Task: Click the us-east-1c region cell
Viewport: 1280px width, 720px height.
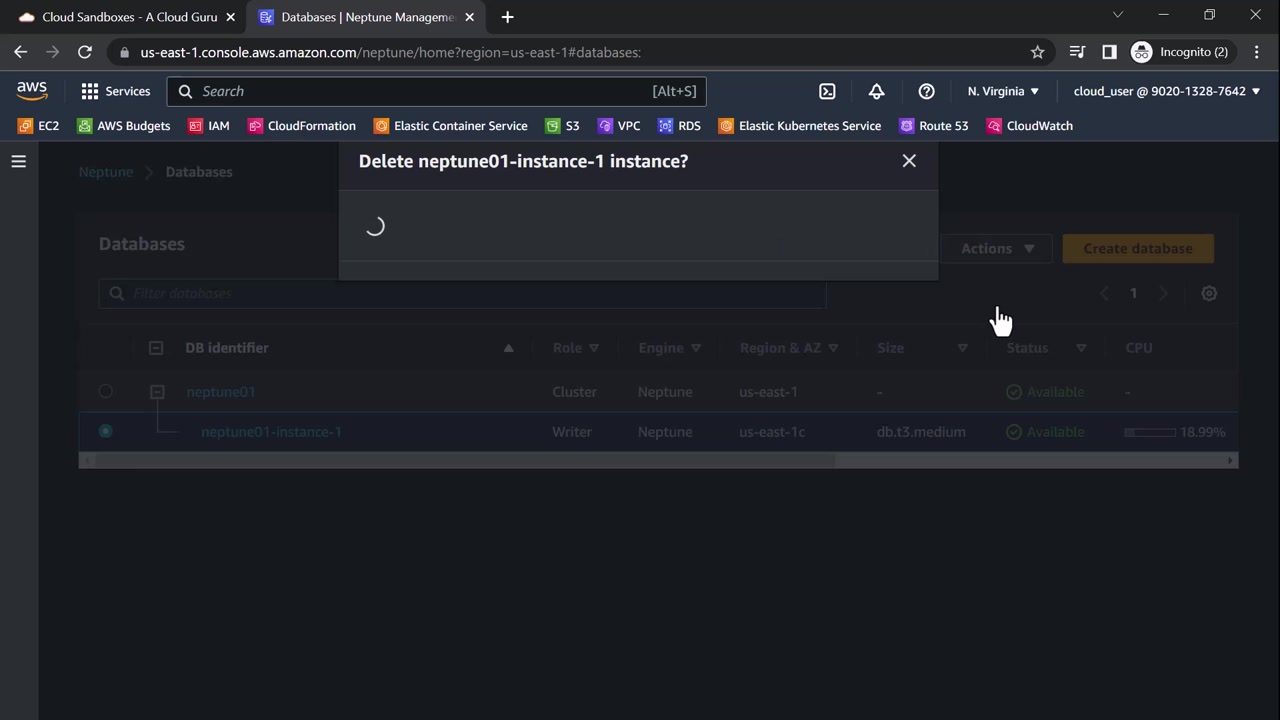Action: (x=772, y=432)
